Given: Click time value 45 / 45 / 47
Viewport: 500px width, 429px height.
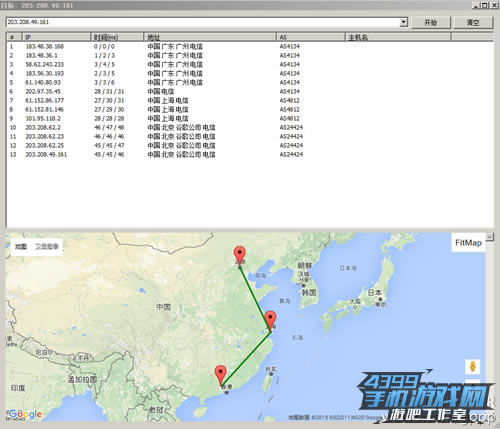Looking at the screenshot, I should click(109, 145).
